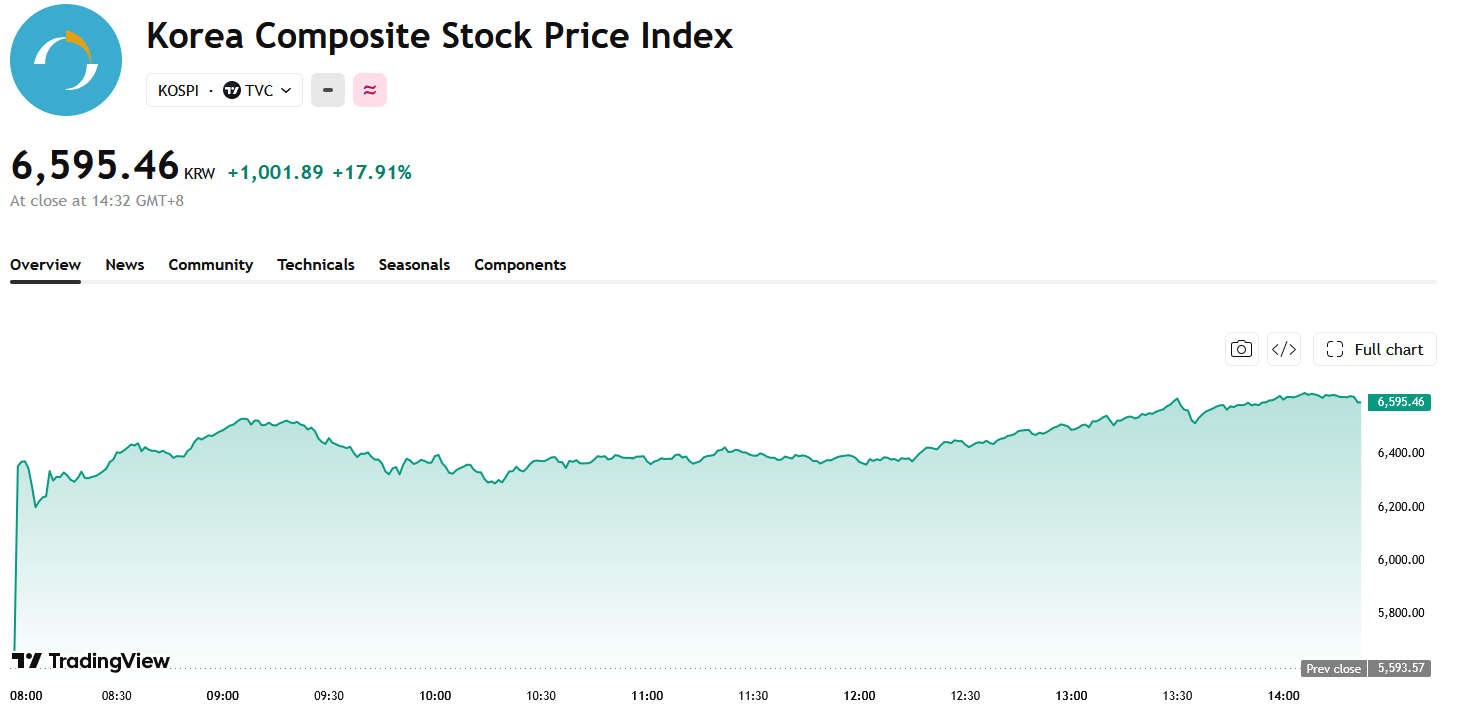Viewport: 1457px width, 715px height.
Task: Select the Overview tab
Action: pyautogui.click(x=45, y=265)
